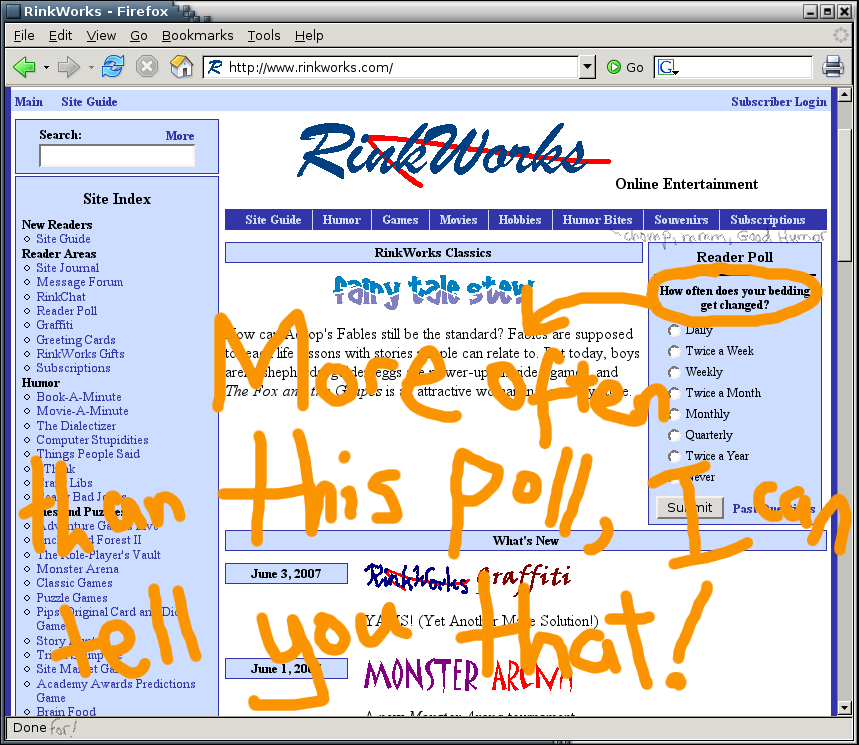
Task: Expand the address bar URL dropdown
Action: 587,67
